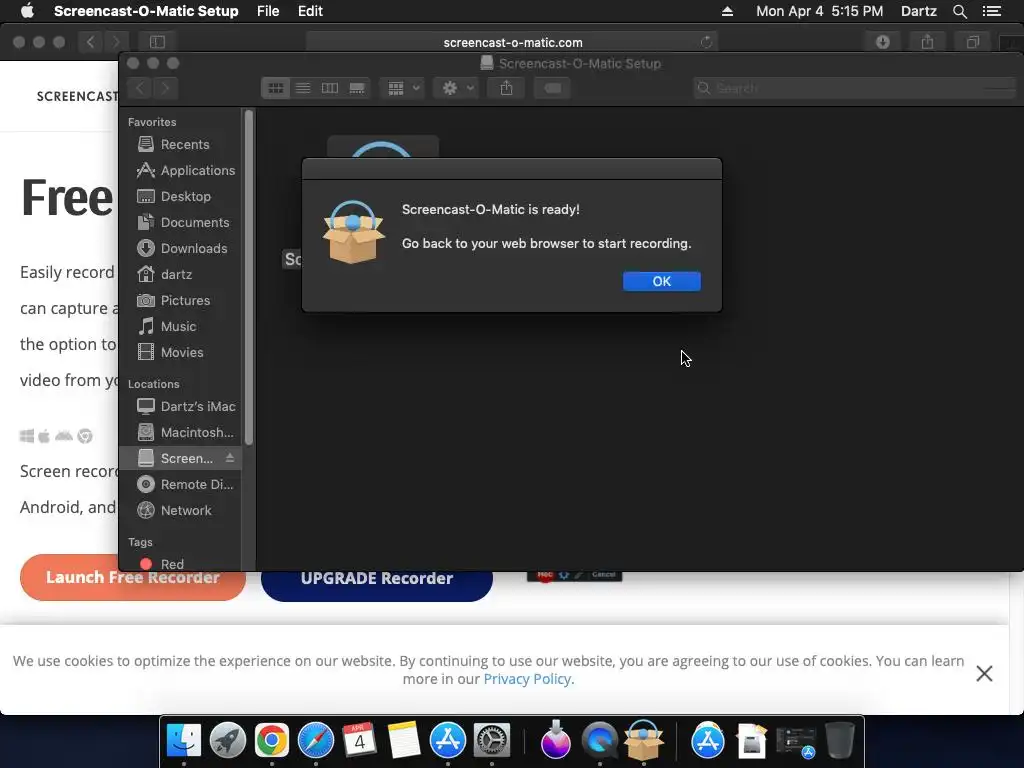Go forward in the Finder window

[x=165, y=88]
